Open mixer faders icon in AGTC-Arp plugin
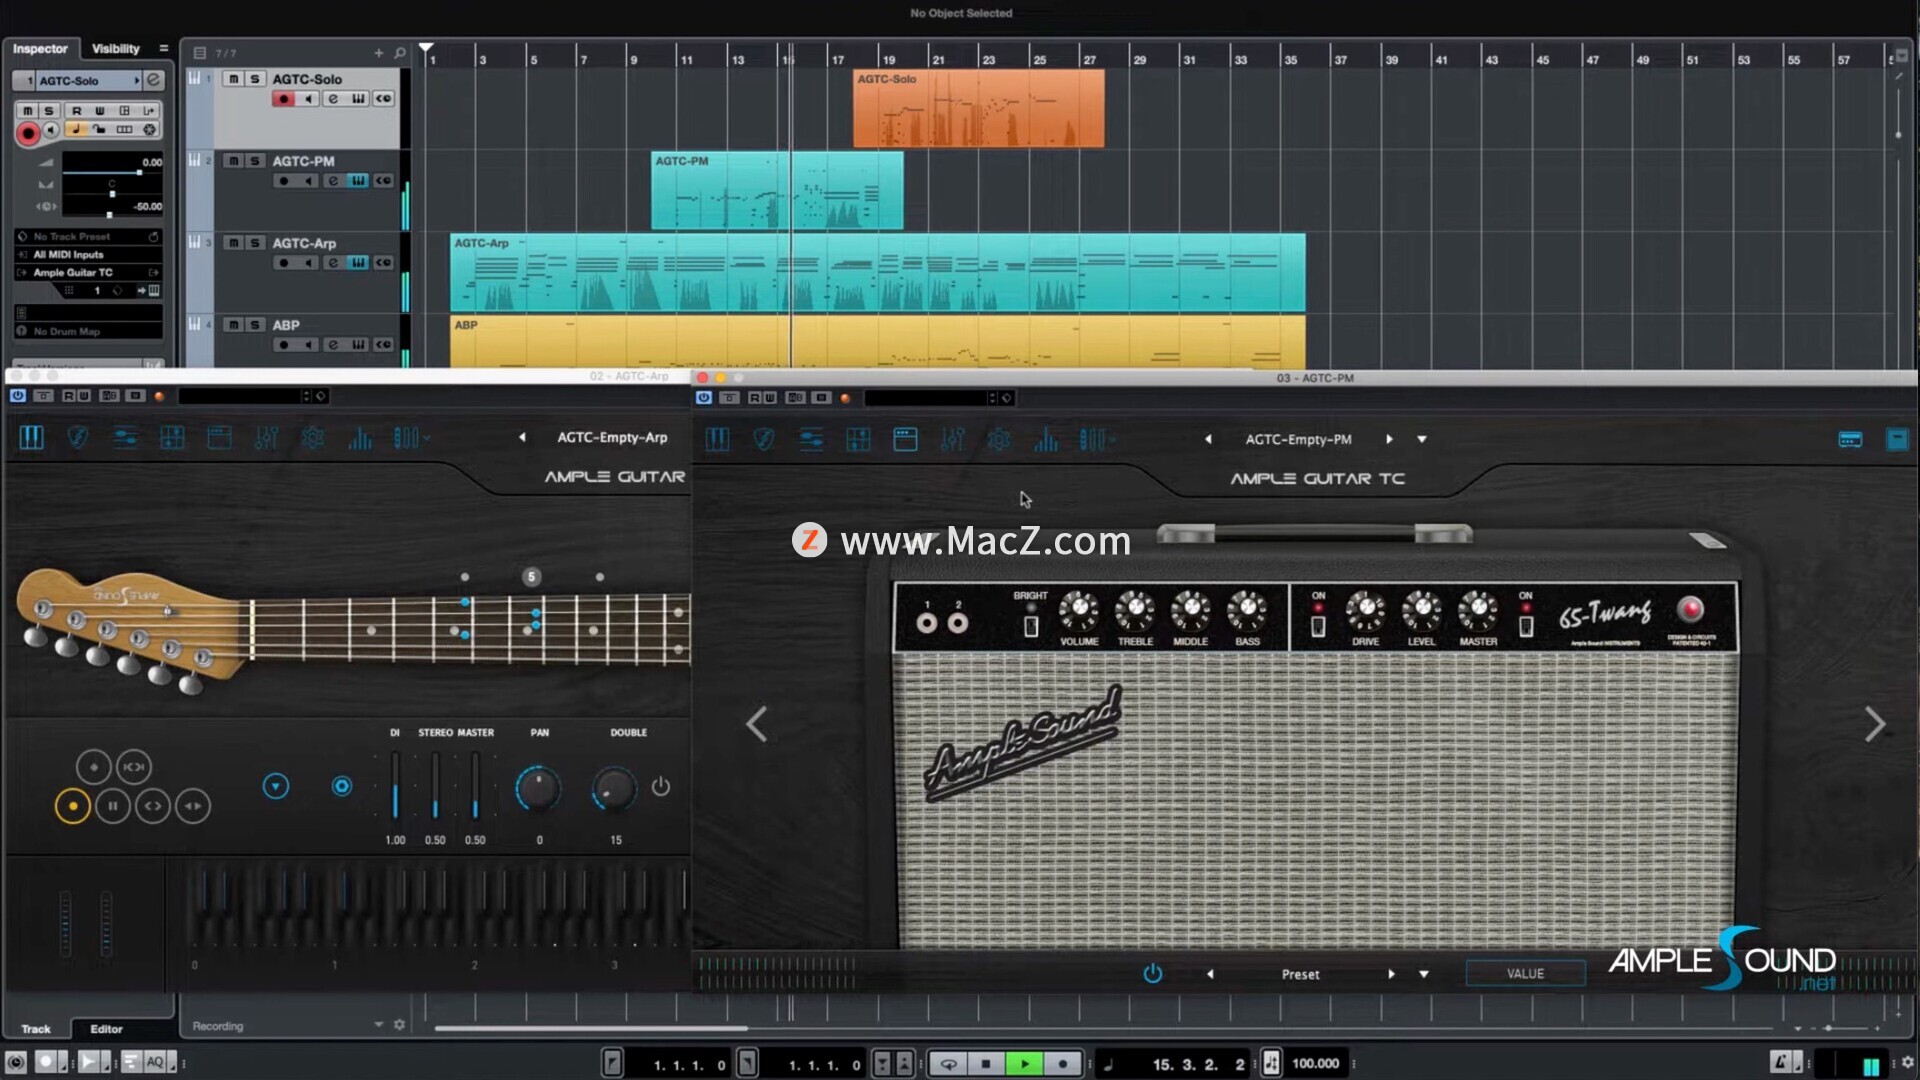The width and height of the screenshot is (1920, 1080). pyautogui.click(x=266, y=437)
